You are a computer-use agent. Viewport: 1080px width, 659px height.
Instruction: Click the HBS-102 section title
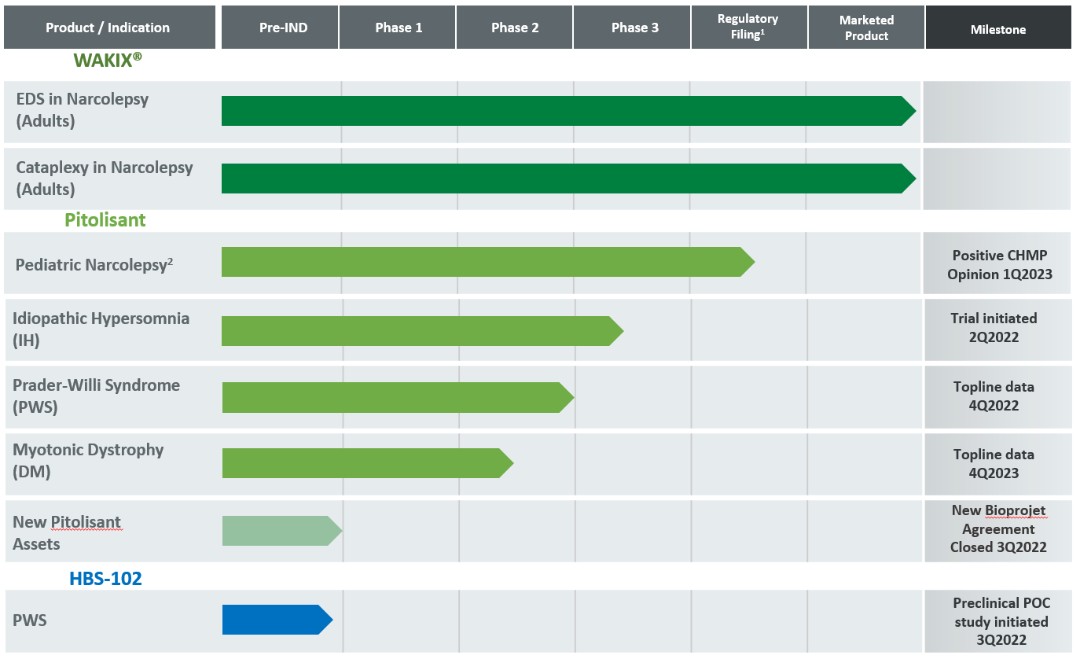(x=105, y=578)
